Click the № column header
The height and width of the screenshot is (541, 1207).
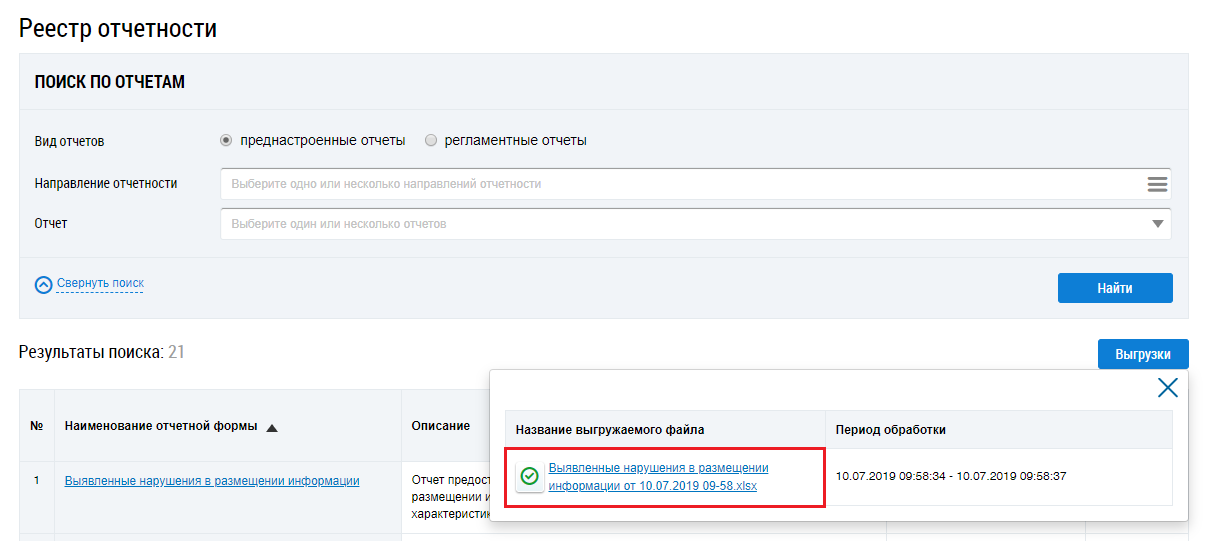(x=37, y=426)
